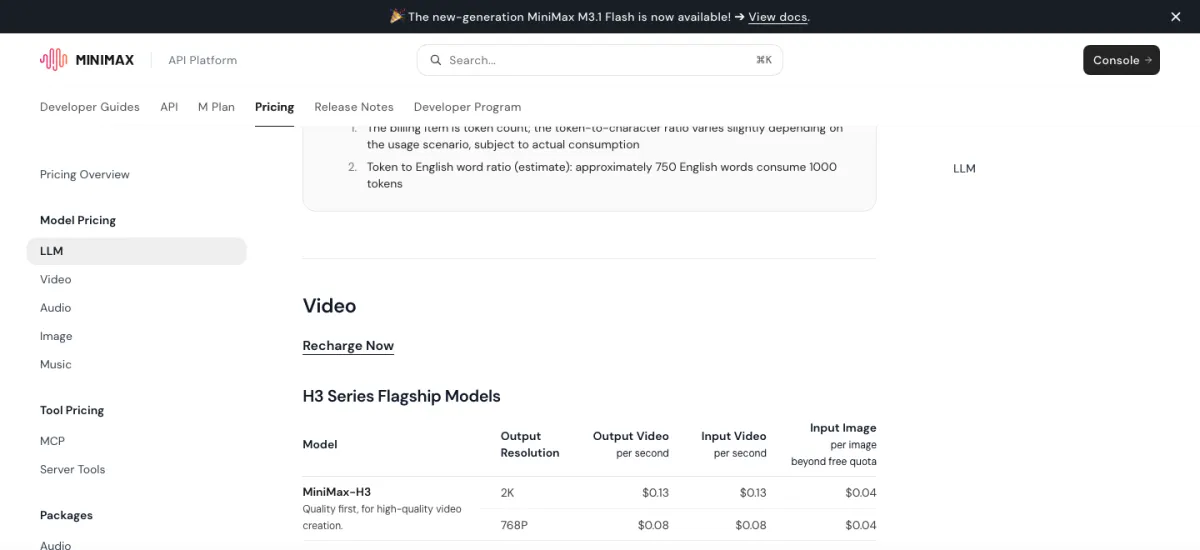Click the Model Pricing sidebar heading

(78, 220)
